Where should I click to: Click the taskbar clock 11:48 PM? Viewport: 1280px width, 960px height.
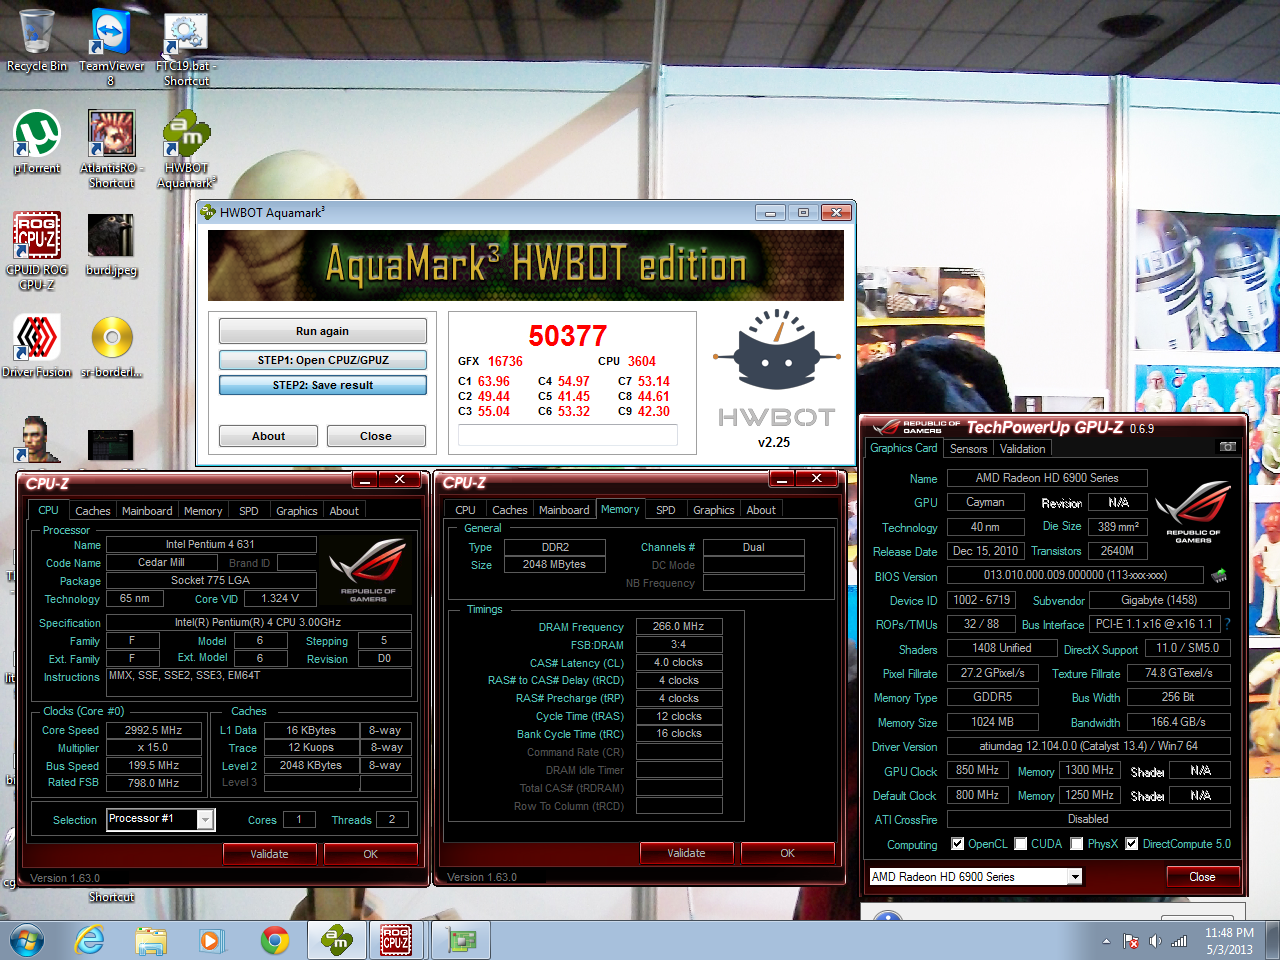1229,941
